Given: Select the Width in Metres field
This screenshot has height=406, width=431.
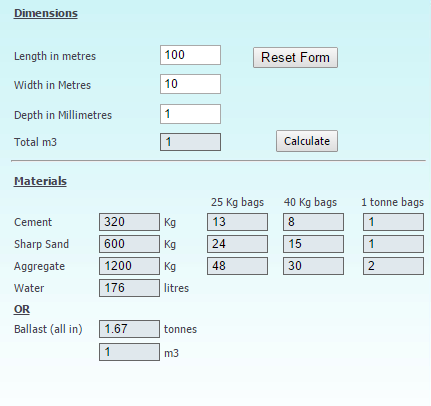Looking at the screenshot, I should tap(190, 84).
